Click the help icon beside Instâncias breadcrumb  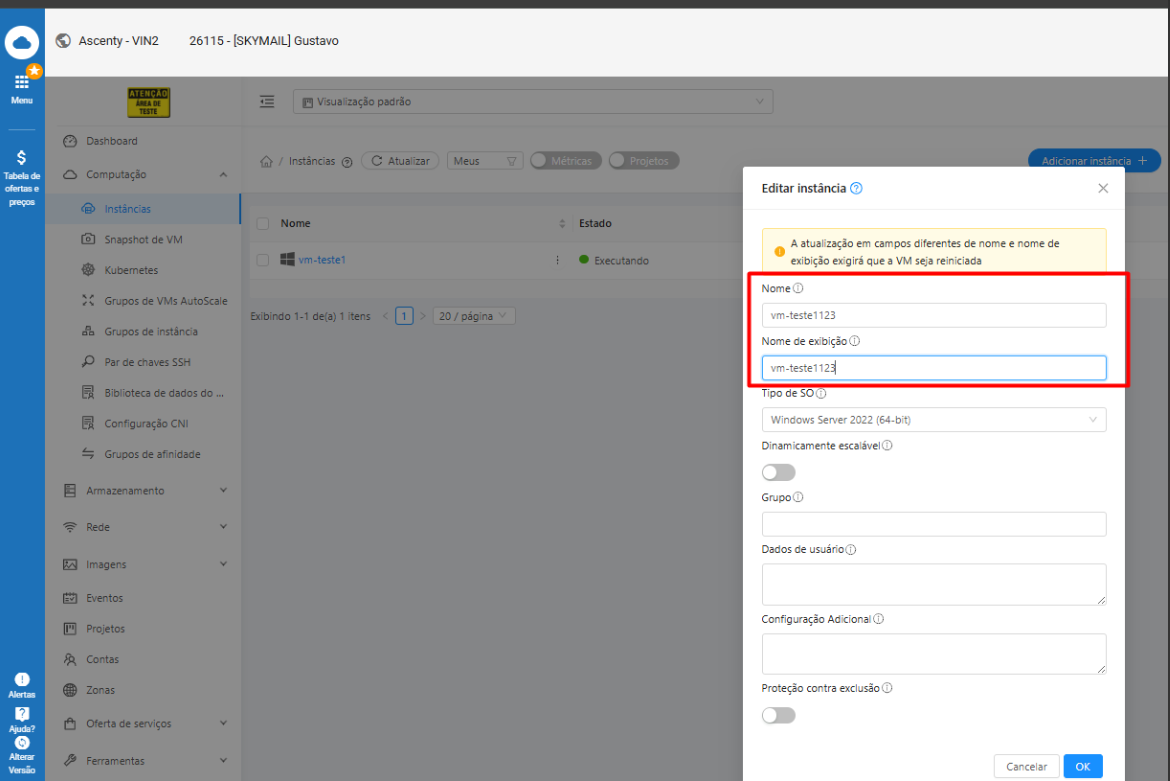tap(347, 162)
